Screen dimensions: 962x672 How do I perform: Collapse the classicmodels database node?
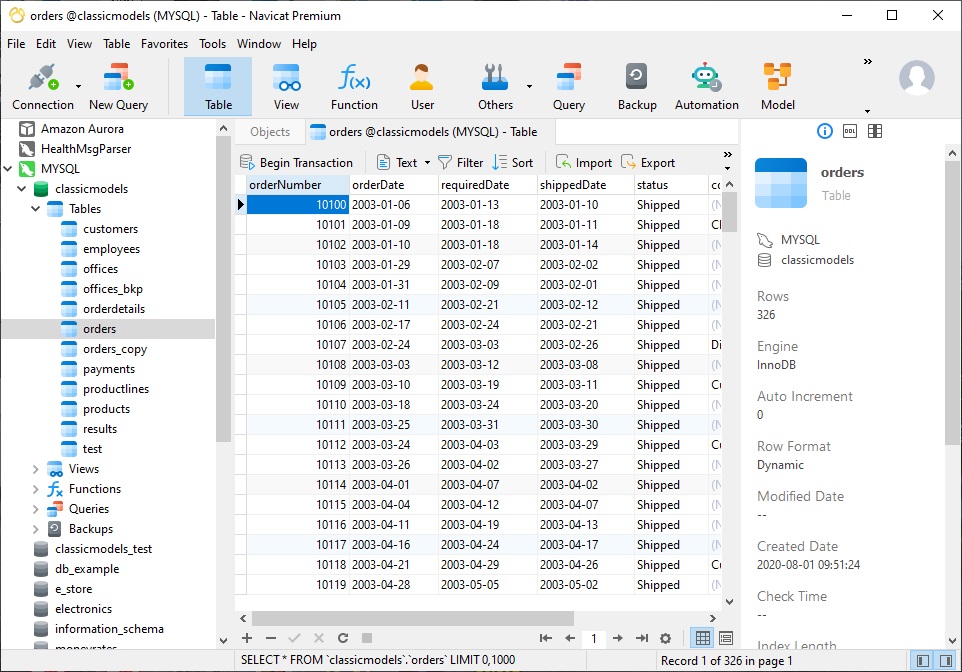click(21, 188)
